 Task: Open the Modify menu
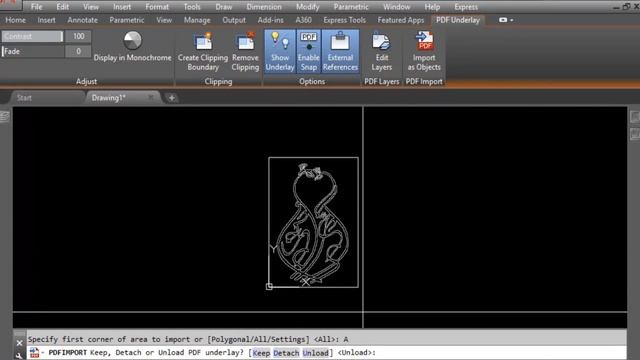click(307, 7)
